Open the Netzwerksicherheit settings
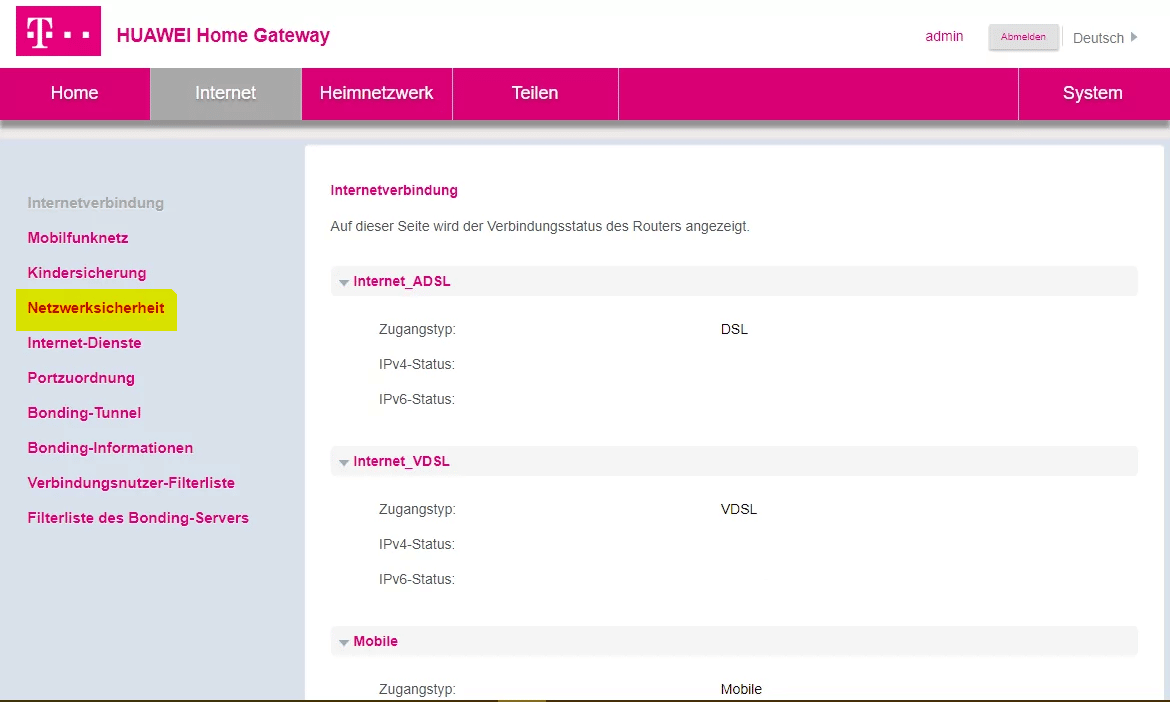Screen dimensions: 1170x702 point(96,307)
